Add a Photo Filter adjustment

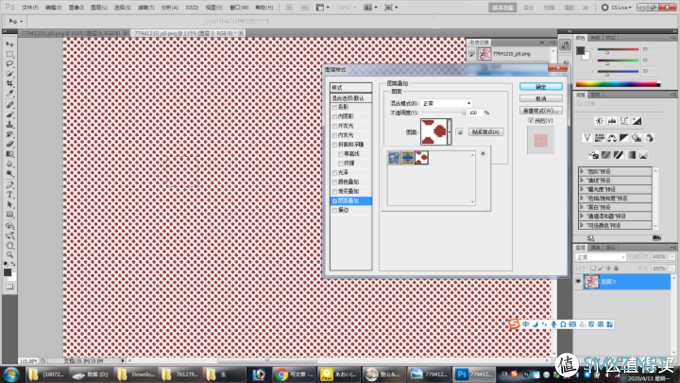pos(637,138)
